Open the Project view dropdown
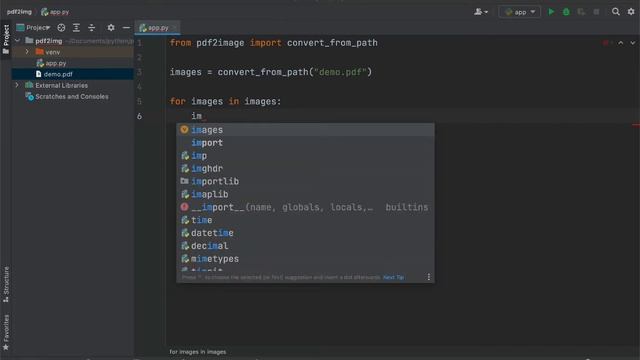Image resolution: width=640 pixels, height=360 pixels. [33, 27]
